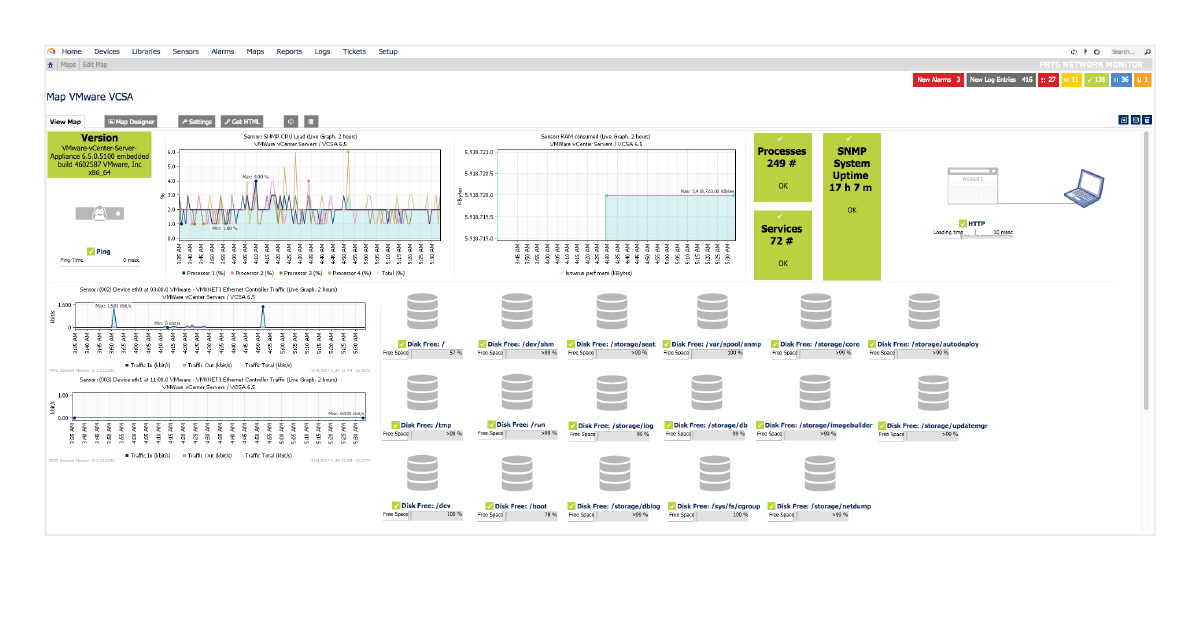Select the View Map tab
This screenshot has width=1200, height=630.
[66, 121]
